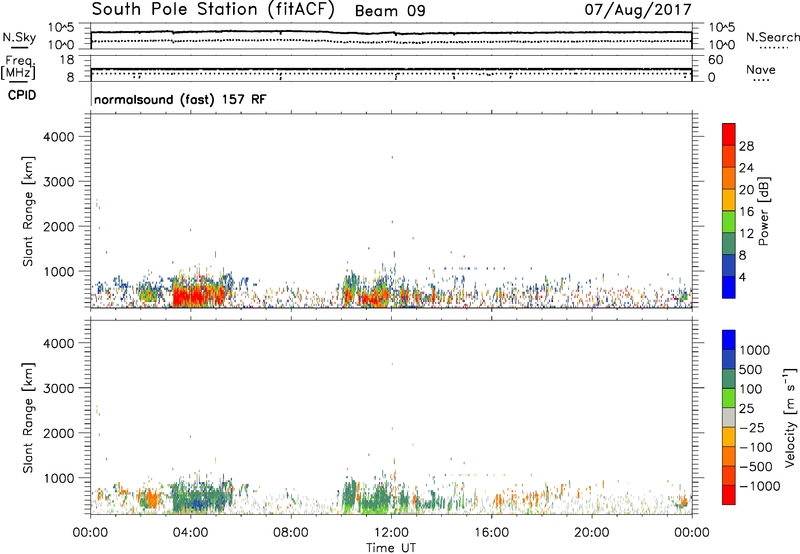
Task: Click the '-25' velocity colorbar label
Action: click(x=752, y=428)
